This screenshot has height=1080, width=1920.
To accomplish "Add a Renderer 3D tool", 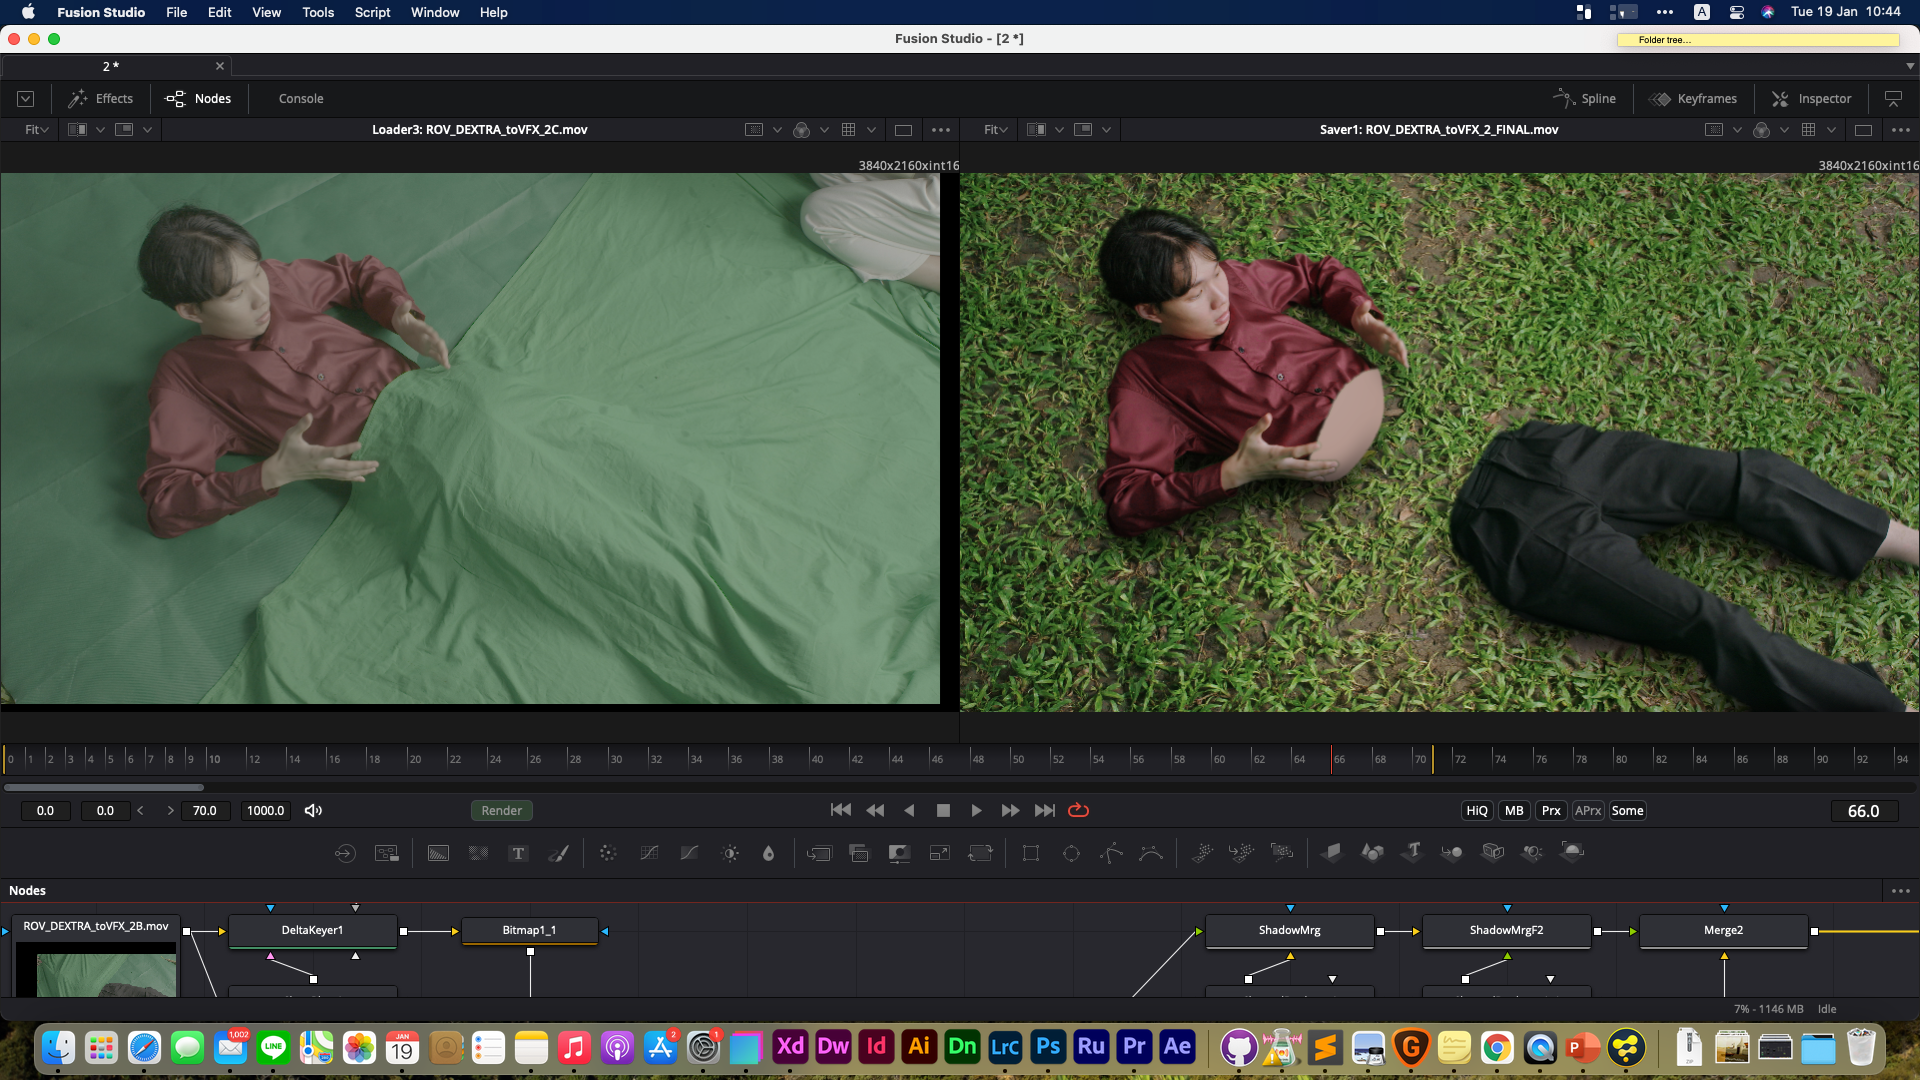I will (x=1572, y=852).
